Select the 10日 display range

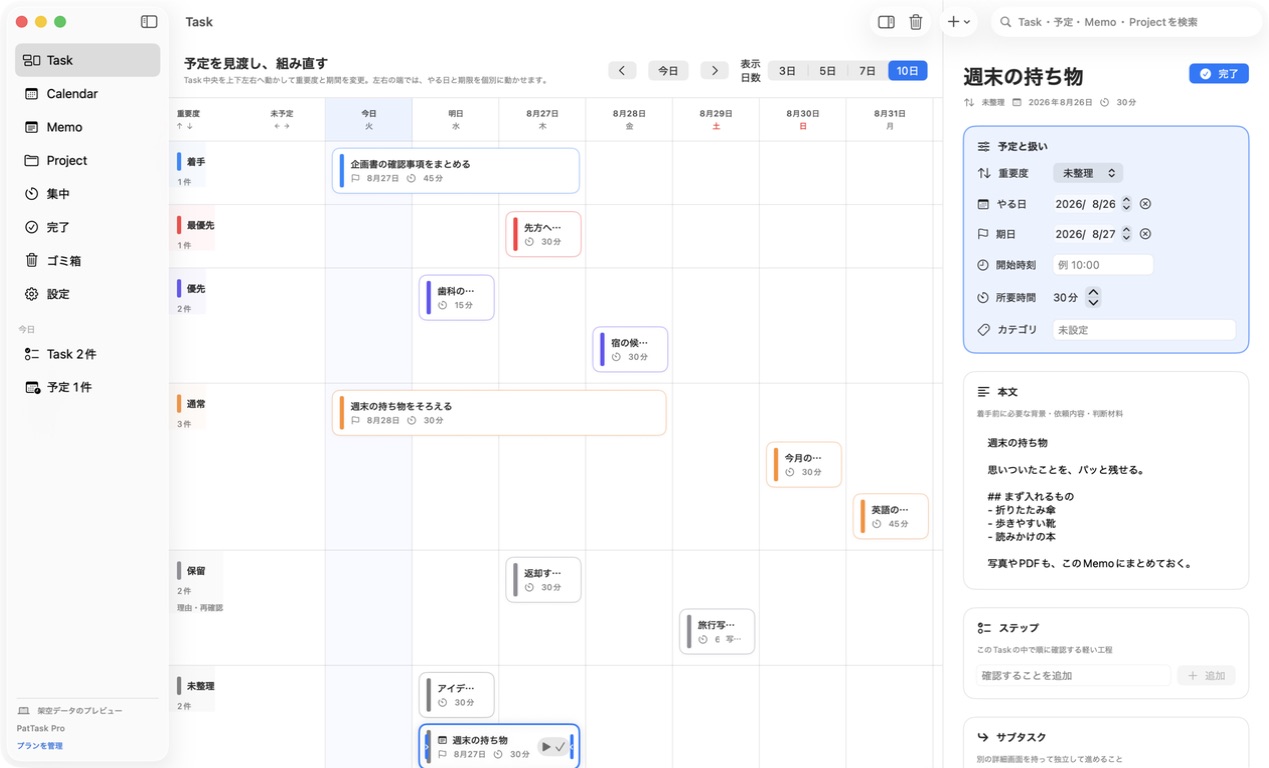tap(907, 70)
